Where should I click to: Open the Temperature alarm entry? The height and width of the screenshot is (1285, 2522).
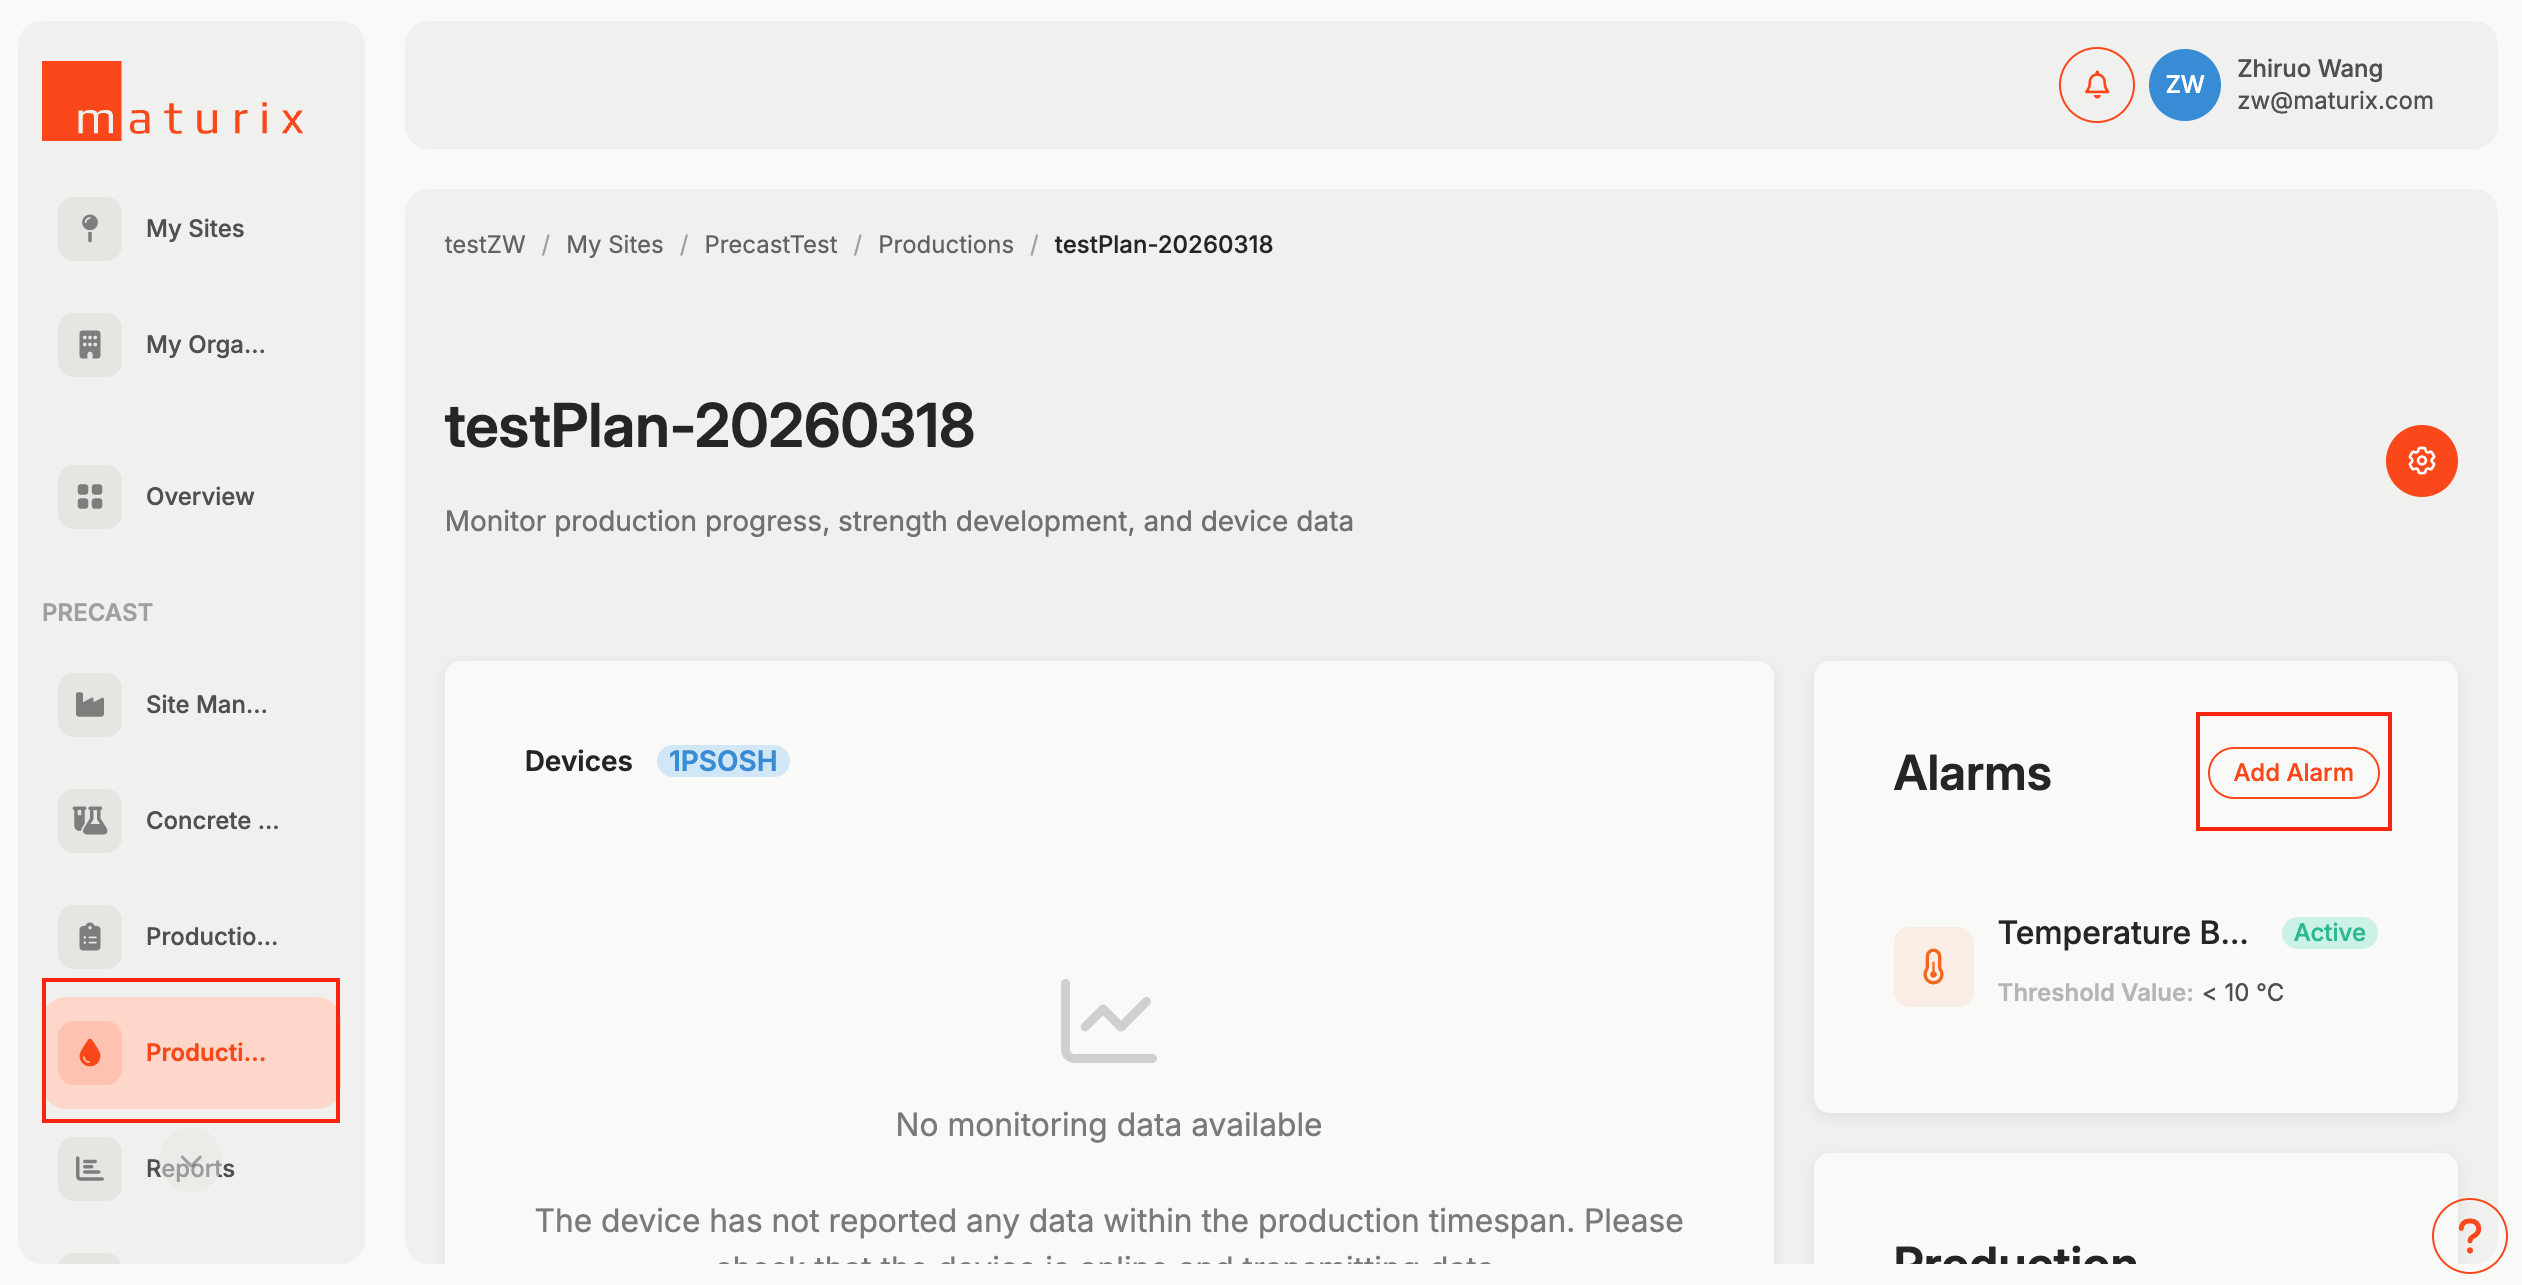tap(2122, 934)
